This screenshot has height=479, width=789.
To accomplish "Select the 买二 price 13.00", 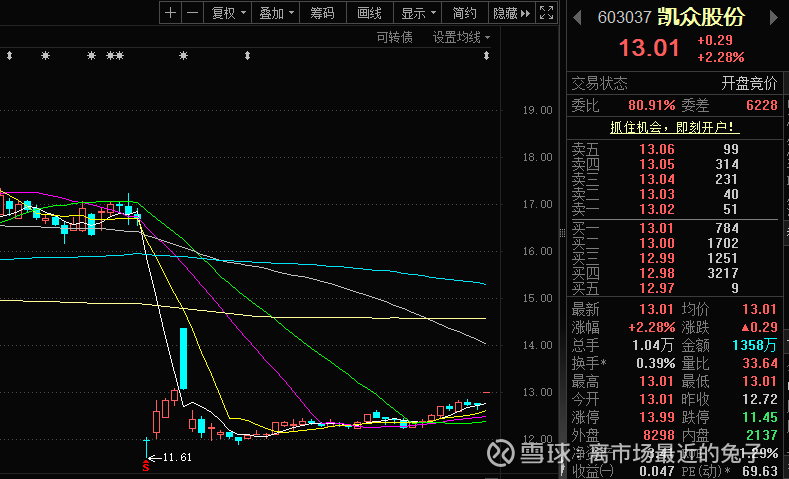I will 657,244.
